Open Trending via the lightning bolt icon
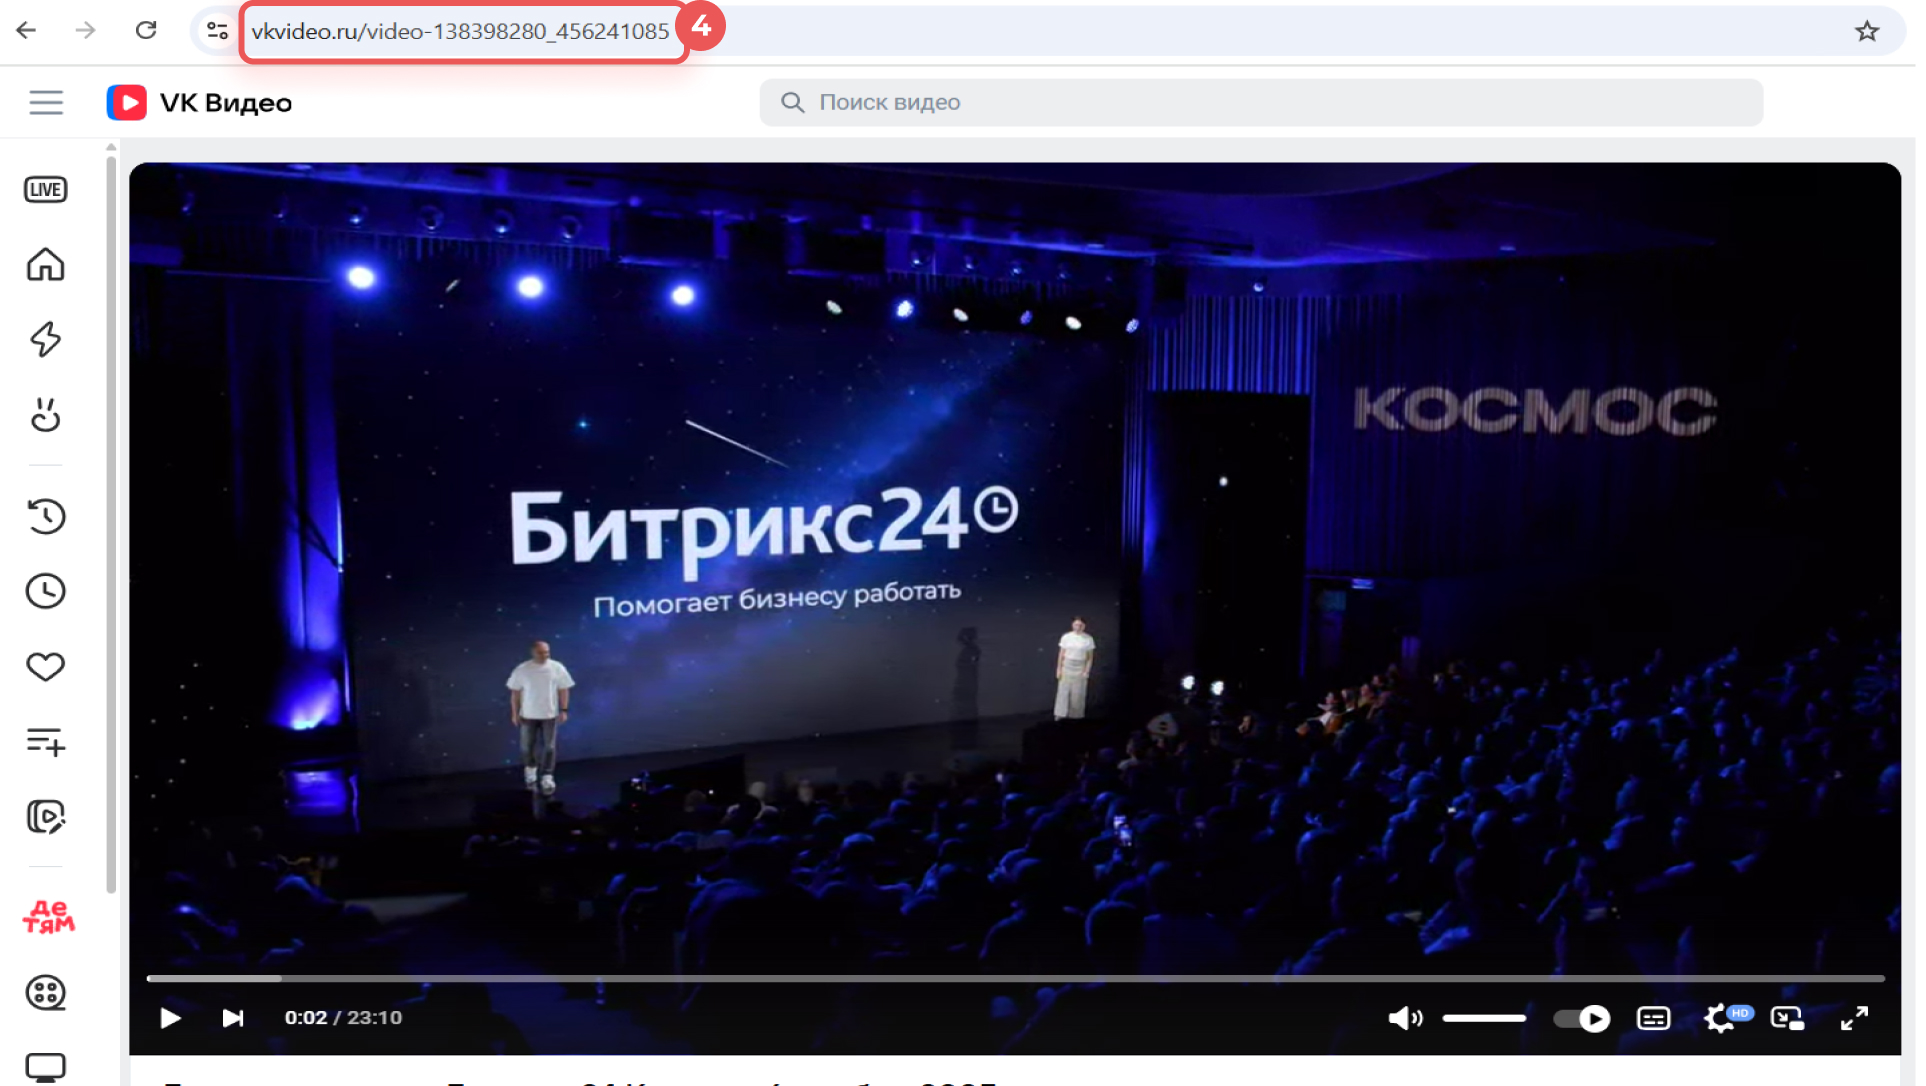Image resolution: width=1926 pixels, height=1086 pixels. click(x=46, y=340)
